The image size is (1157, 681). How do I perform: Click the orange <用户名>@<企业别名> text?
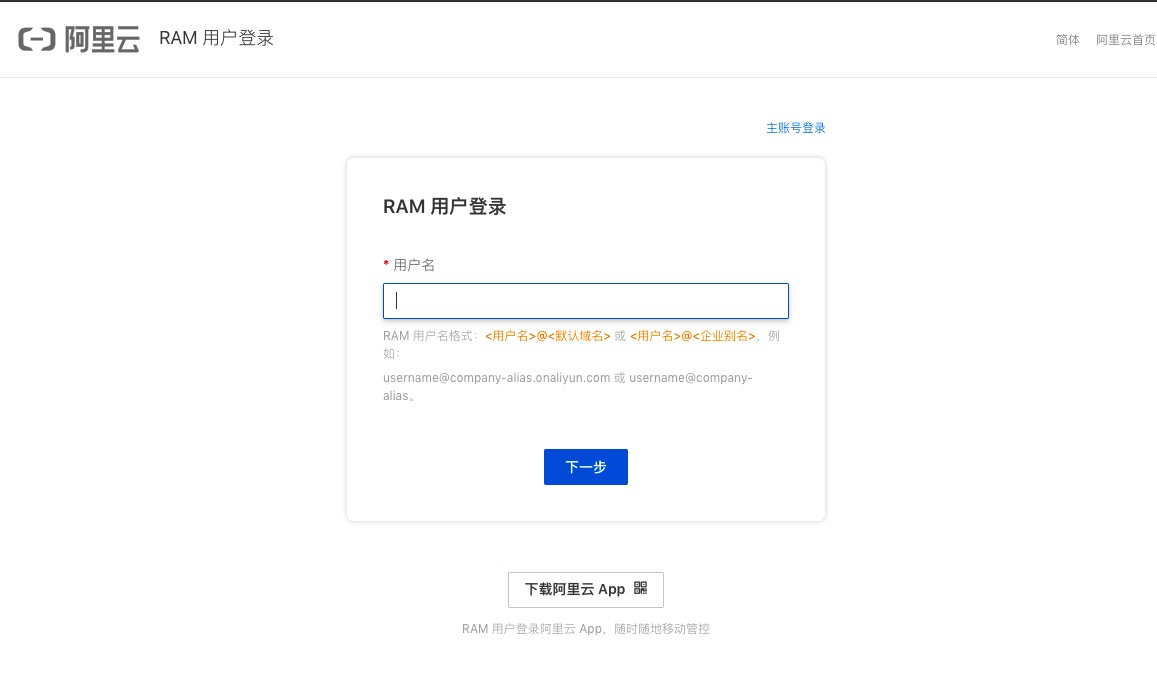(x=692, y=336)
